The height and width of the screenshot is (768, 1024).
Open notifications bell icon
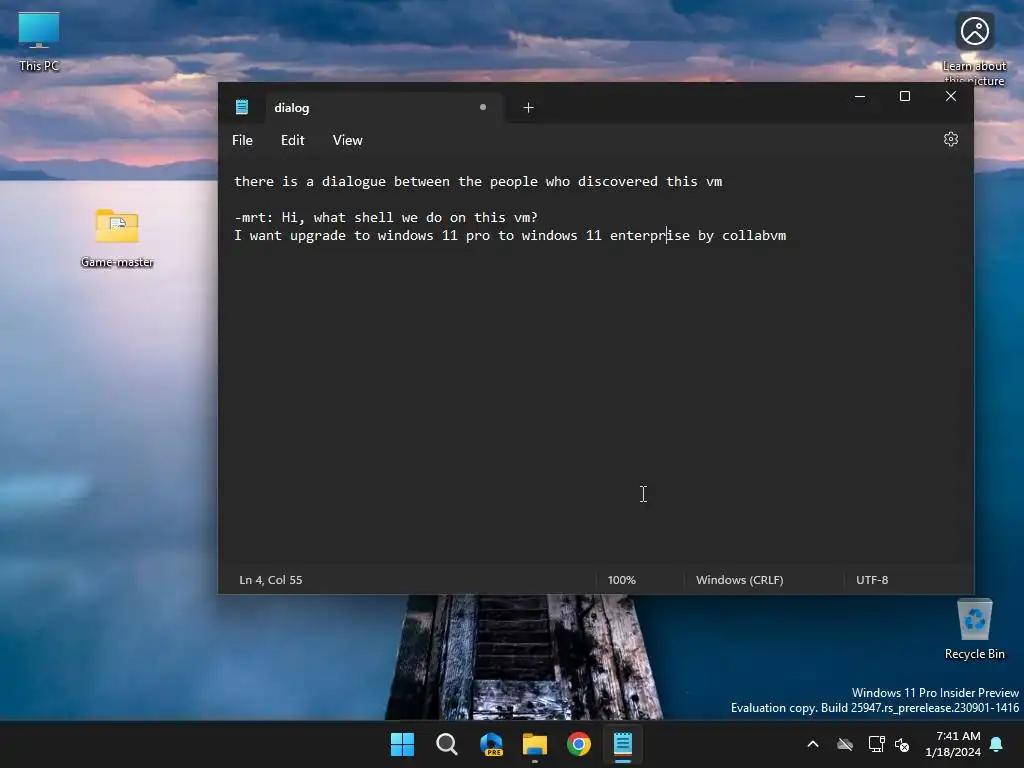click(x=997, y=744)
